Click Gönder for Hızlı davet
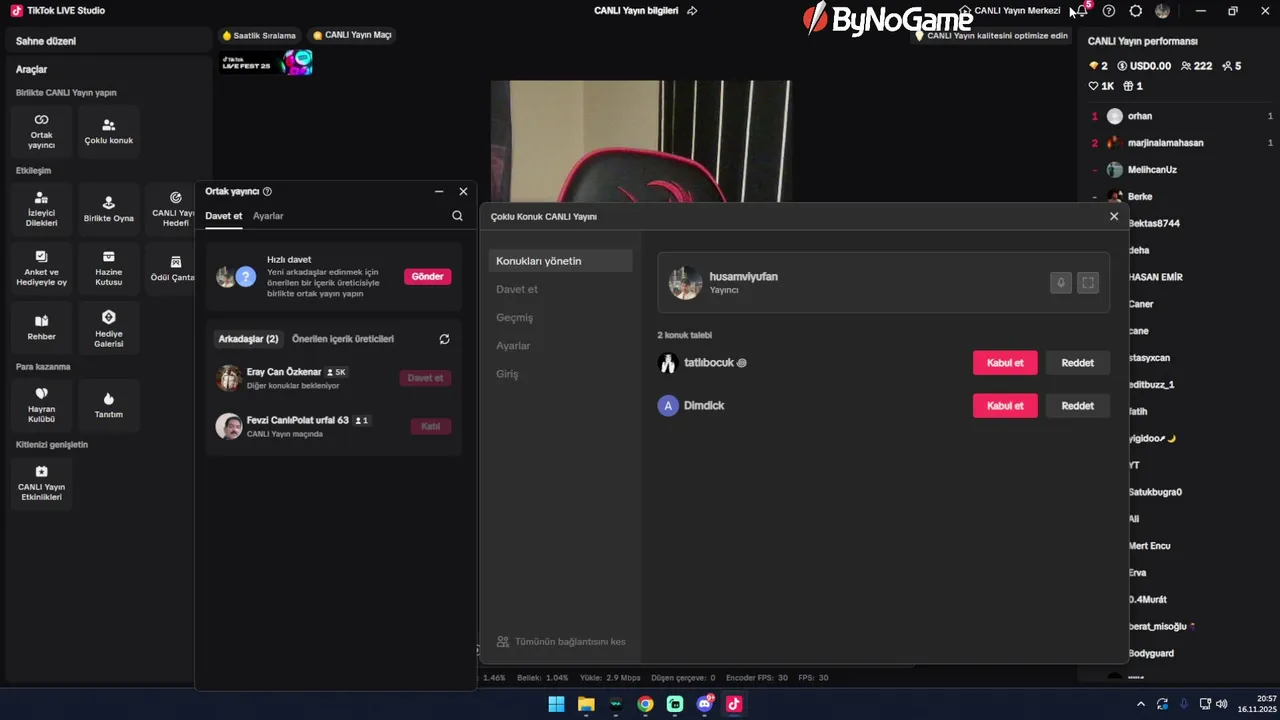The image size is (1280, 720). (427, 276)
